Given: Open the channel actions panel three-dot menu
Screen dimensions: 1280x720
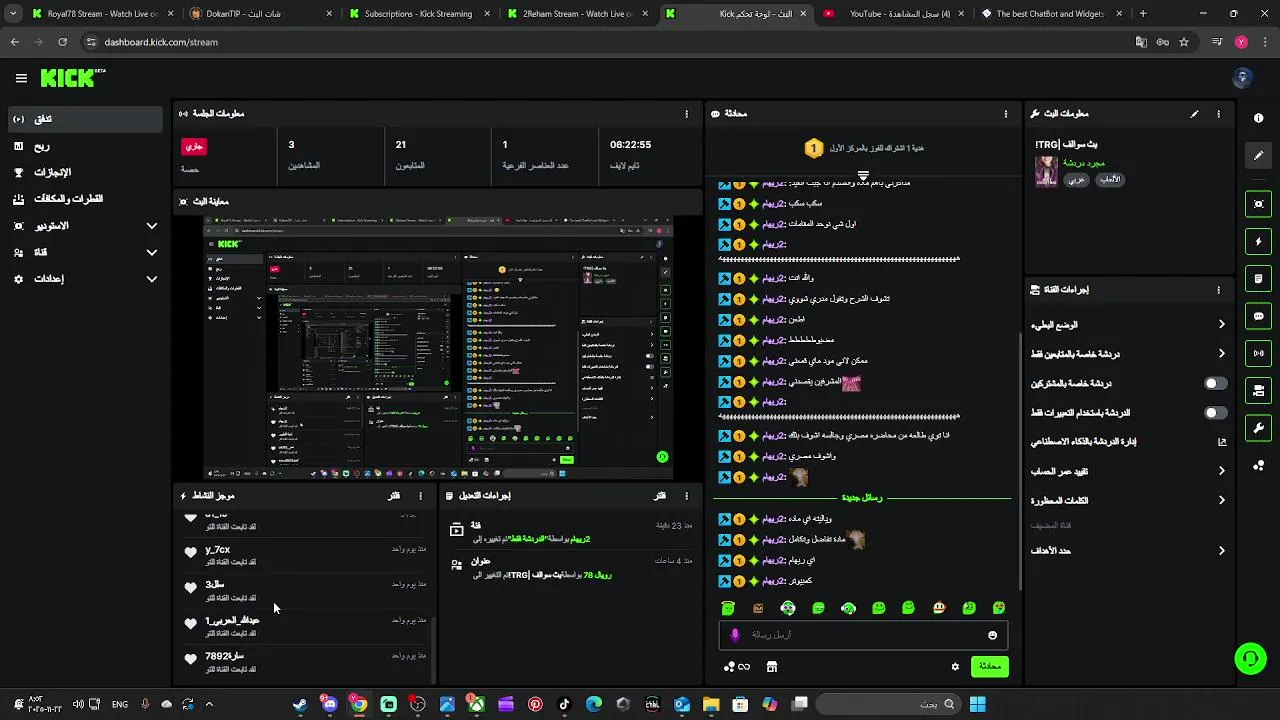Looking at the screenshot, I should [x=1218, y=290].
